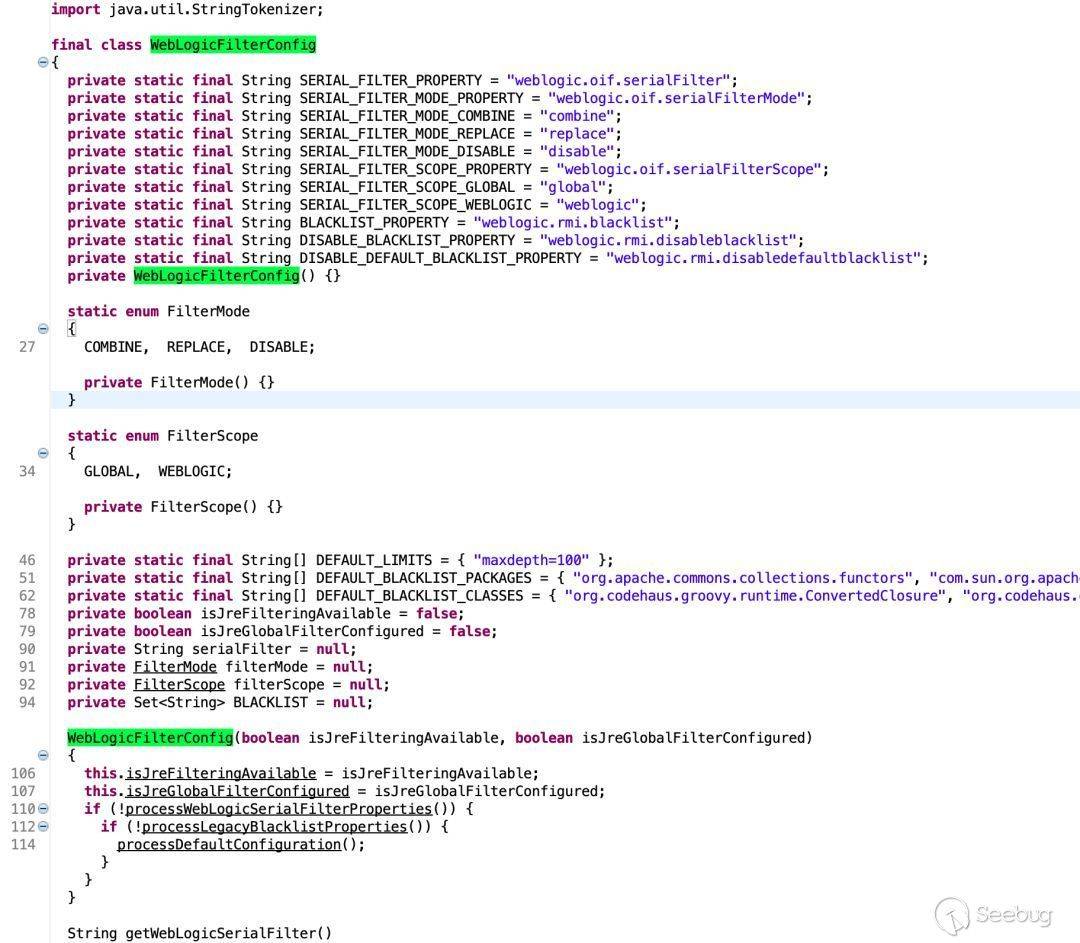Click "org.apache.commons.collections.functors" package string
1080x943 pixels.
[x=742, y=578]
